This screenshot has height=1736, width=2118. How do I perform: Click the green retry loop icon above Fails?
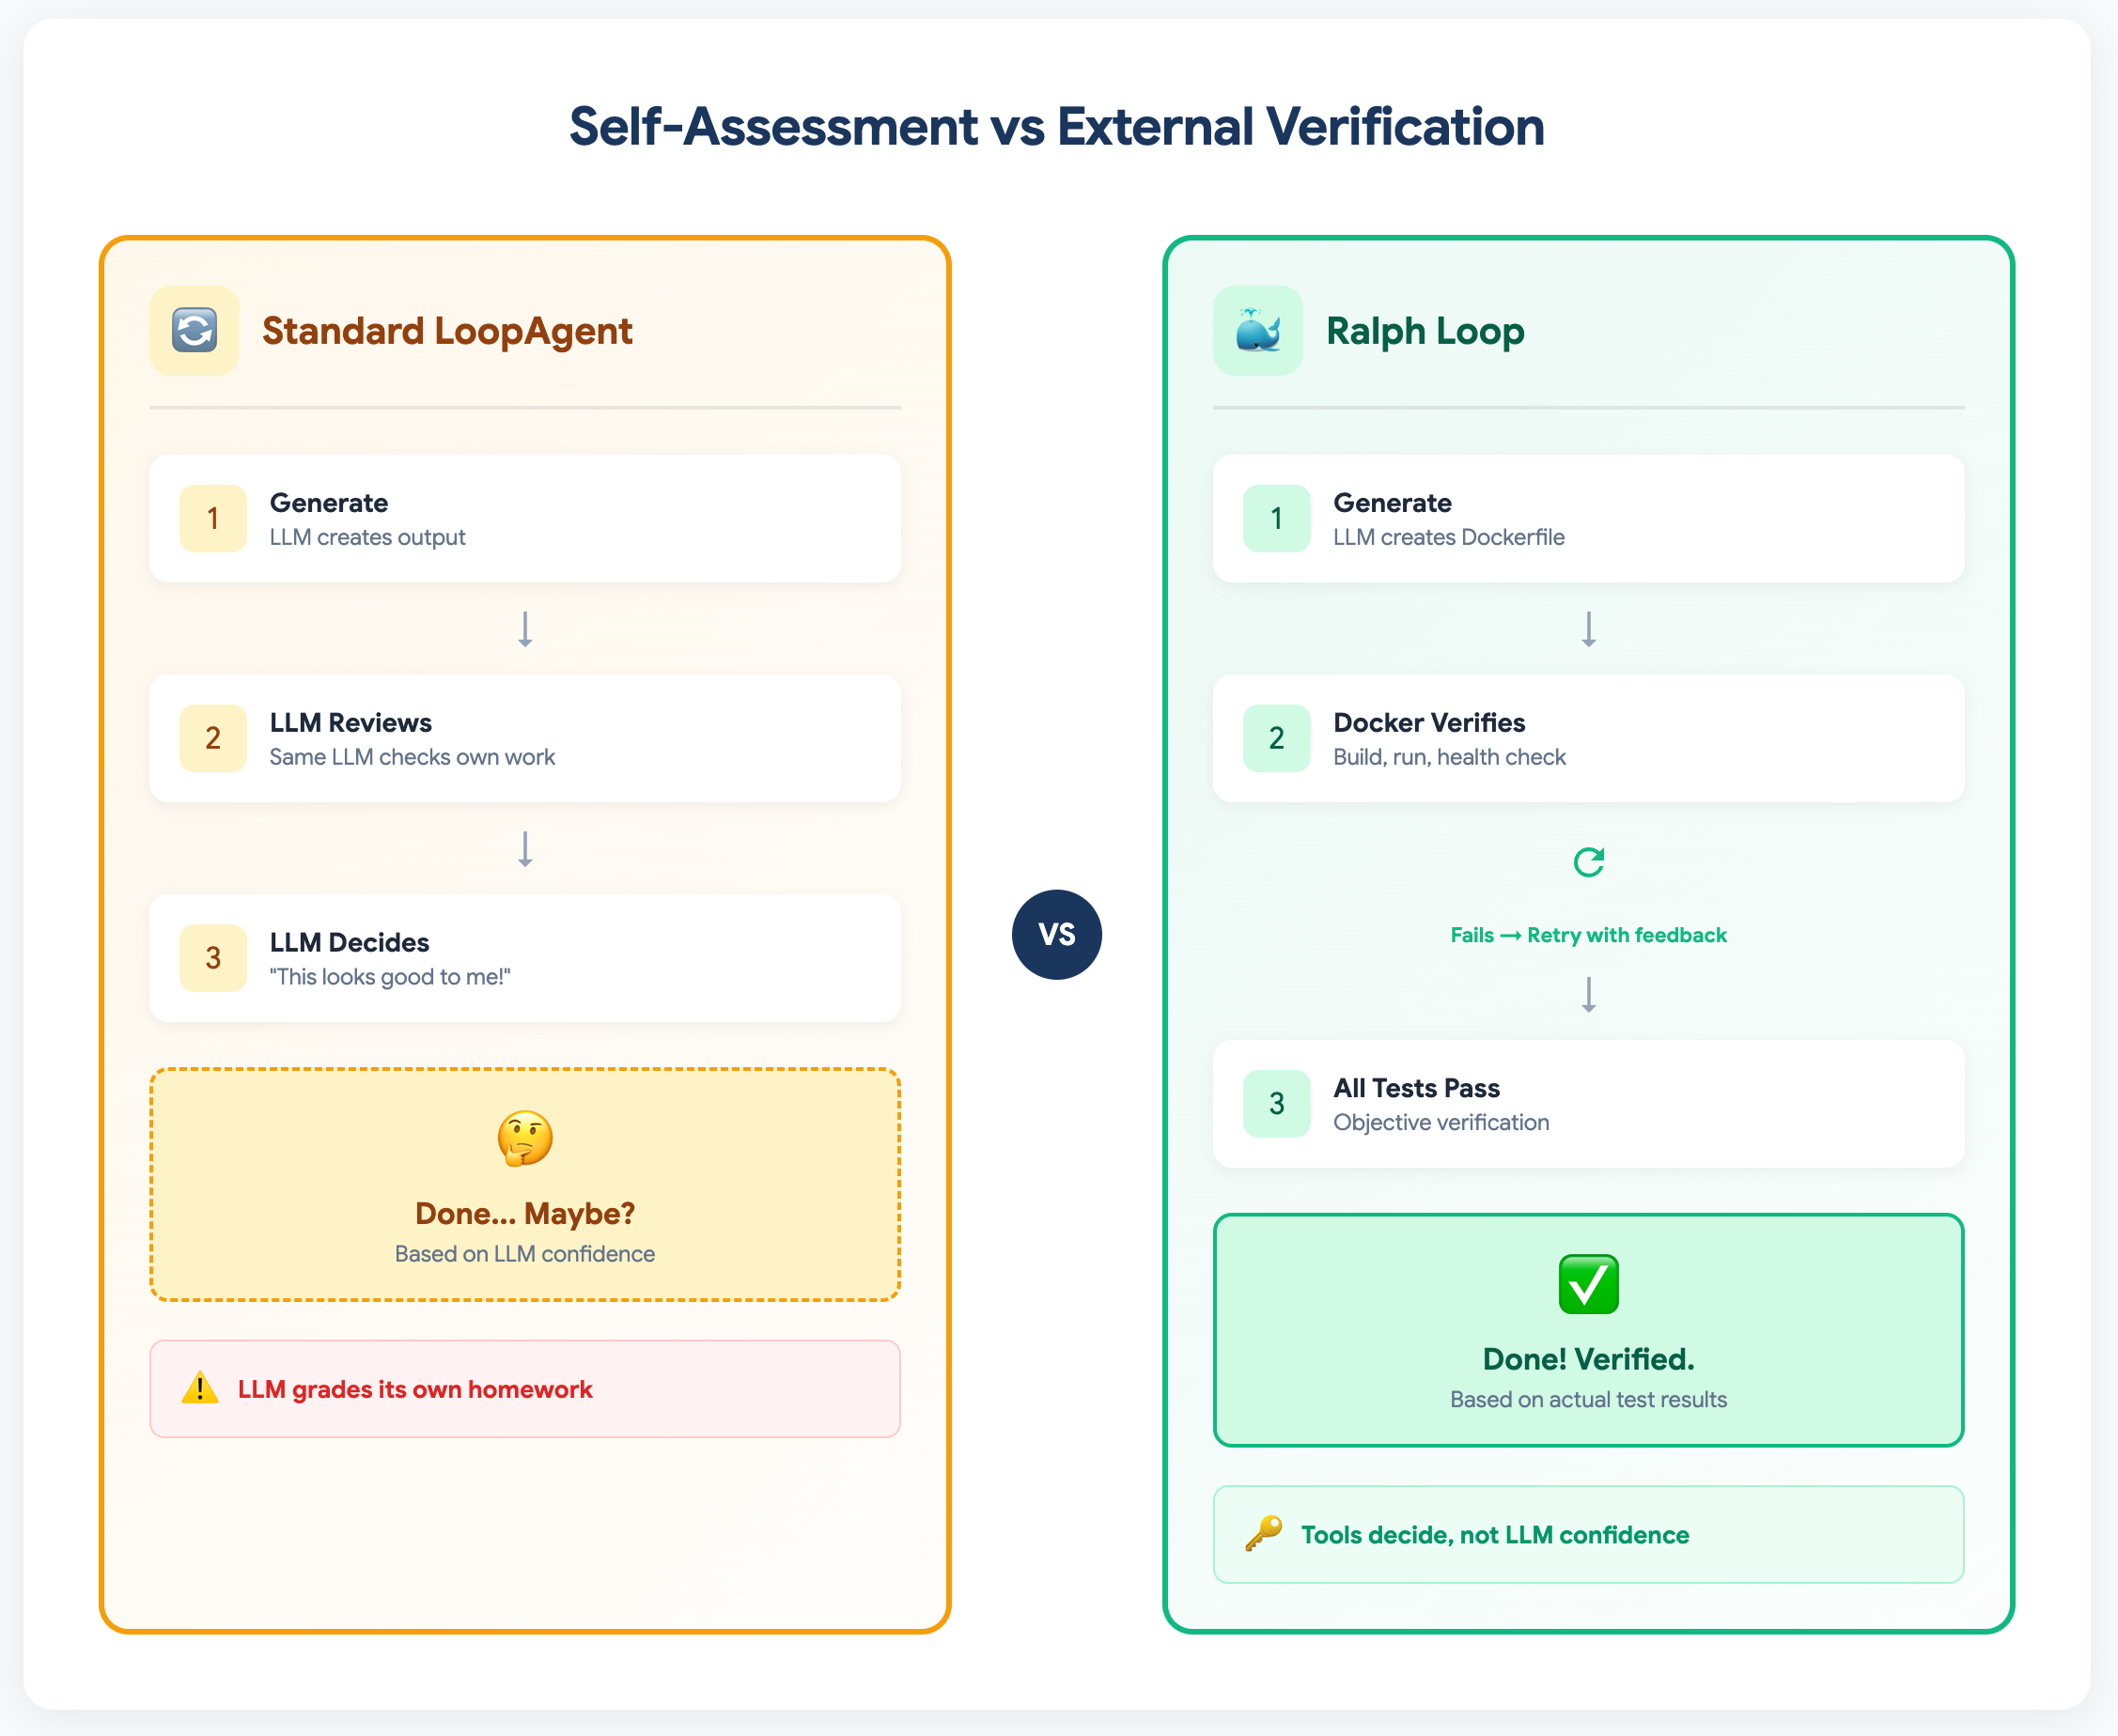1587,861
